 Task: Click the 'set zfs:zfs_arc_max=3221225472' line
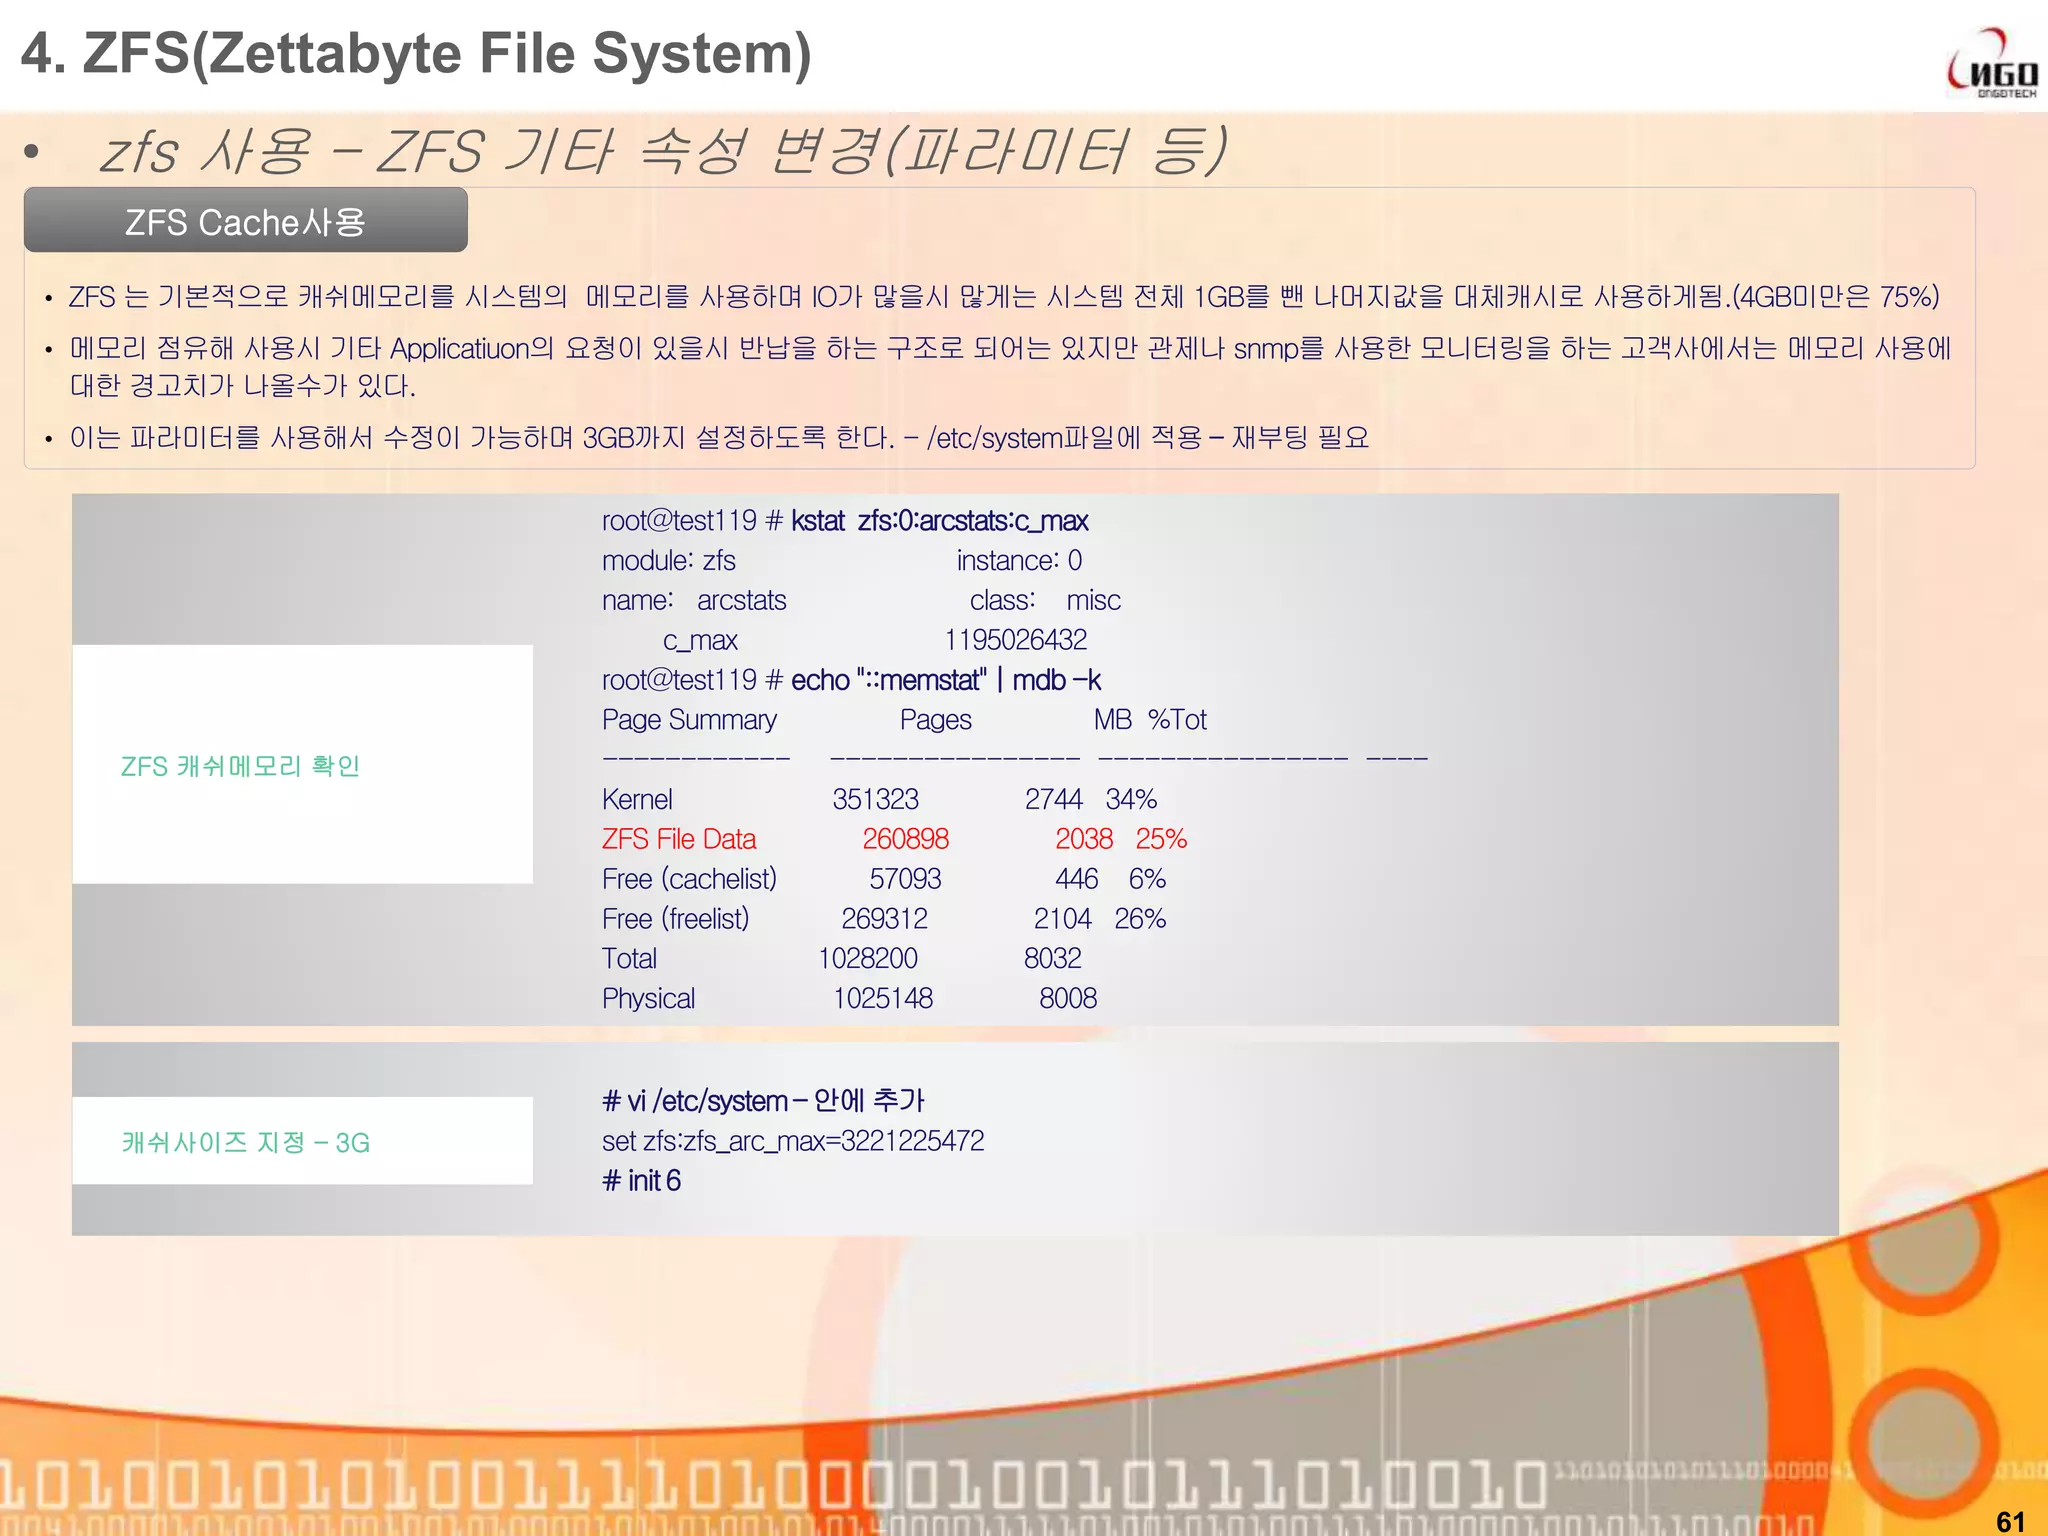793,1141
